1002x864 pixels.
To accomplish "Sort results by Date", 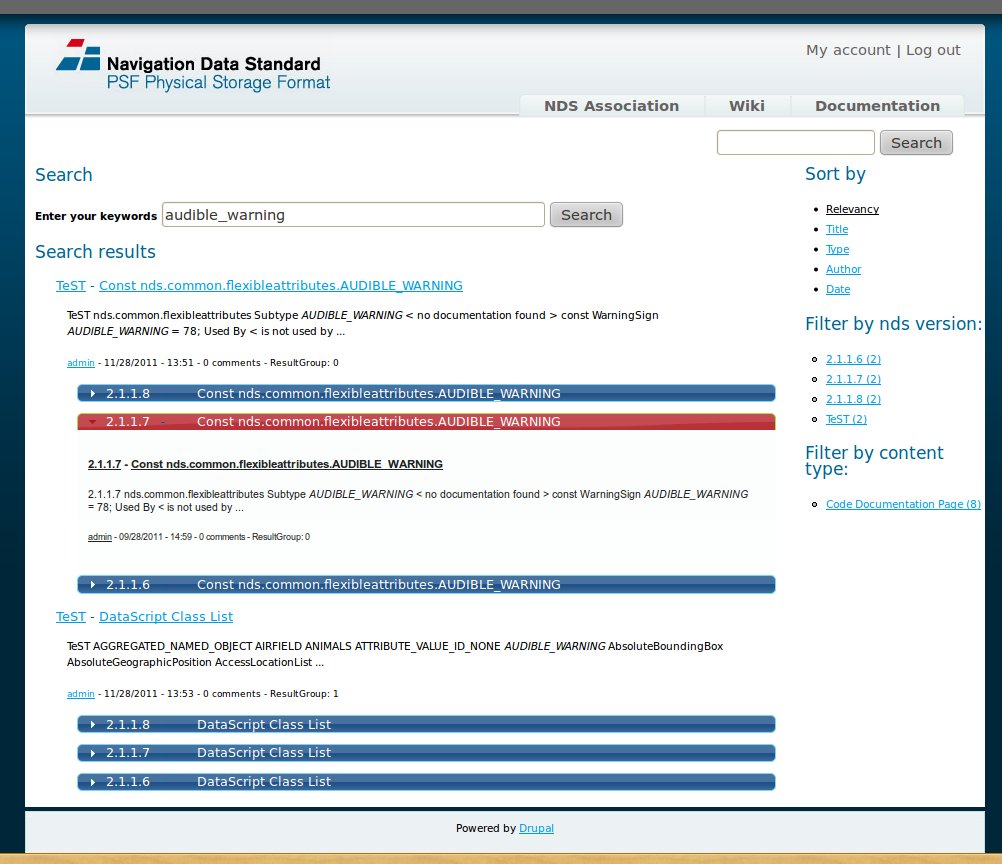I will pos(838,289).
